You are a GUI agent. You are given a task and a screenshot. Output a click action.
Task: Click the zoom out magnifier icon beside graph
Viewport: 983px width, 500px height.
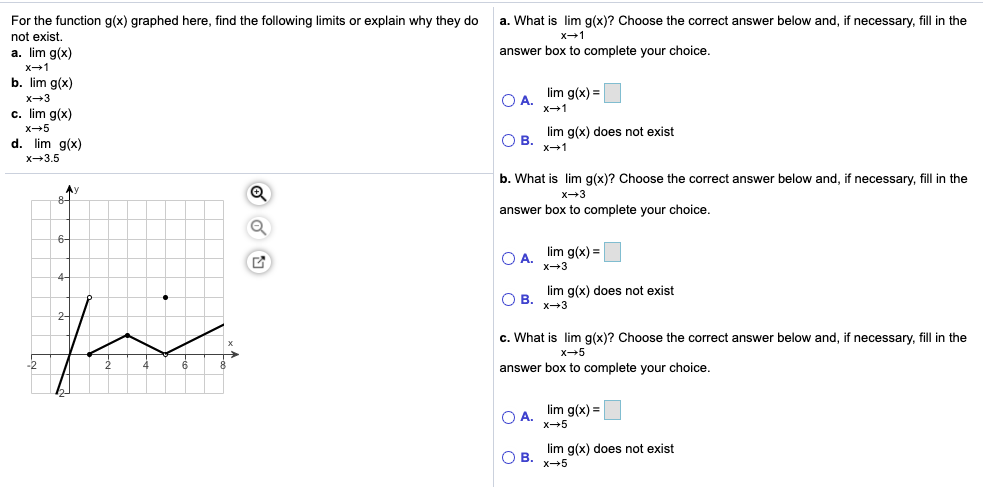click(257, 228)
